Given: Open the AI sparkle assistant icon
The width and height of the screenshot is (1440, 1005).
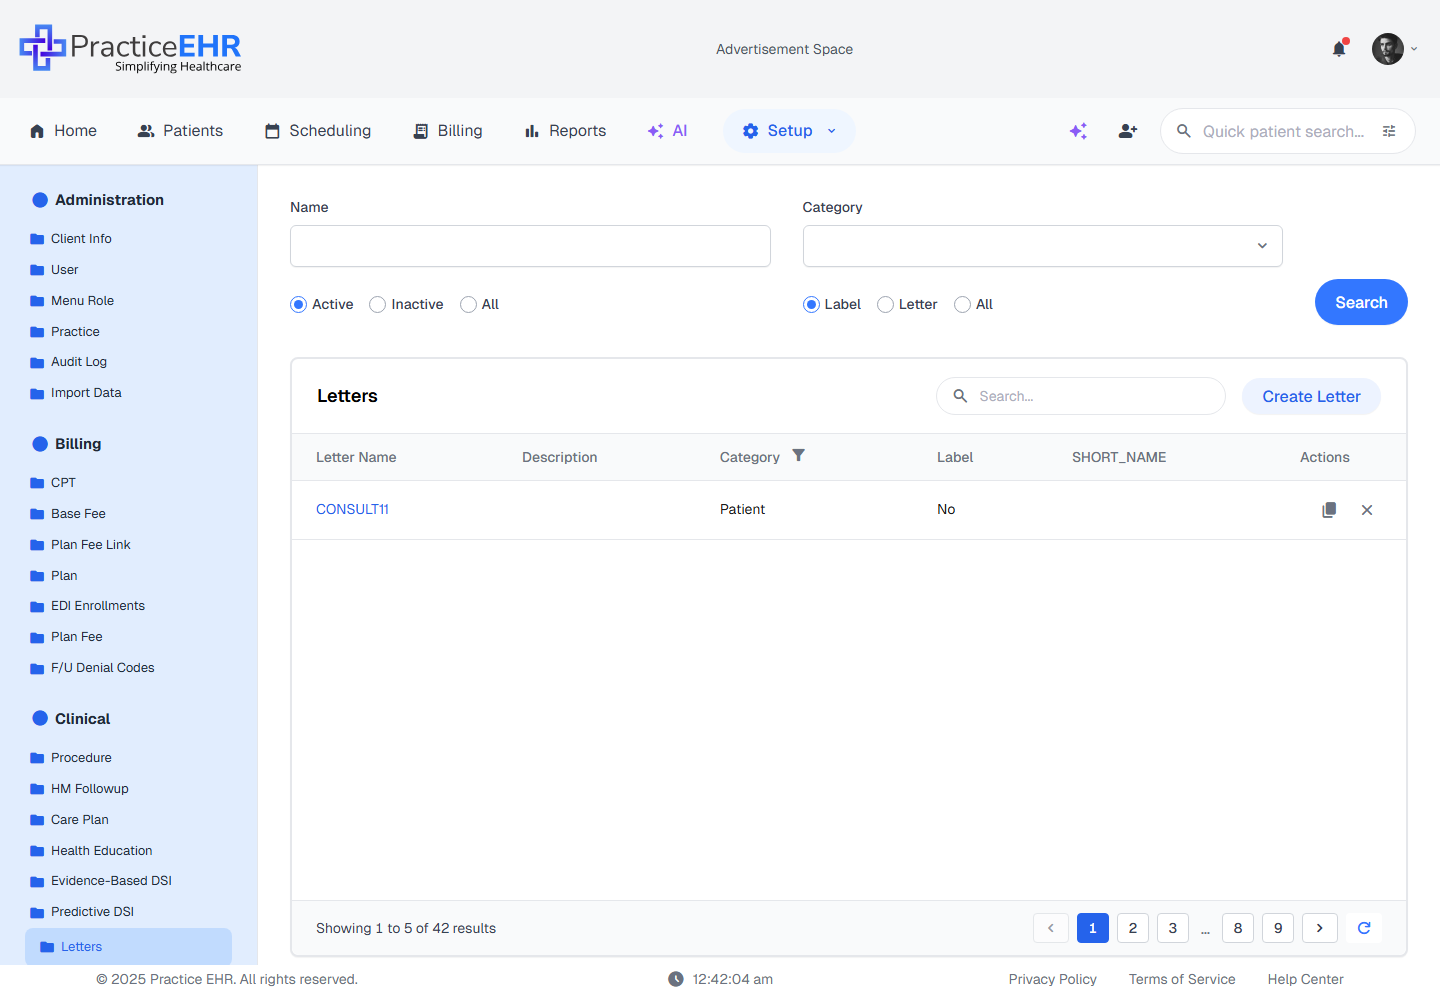Looking at the screenshot, I should (1078, 131).
